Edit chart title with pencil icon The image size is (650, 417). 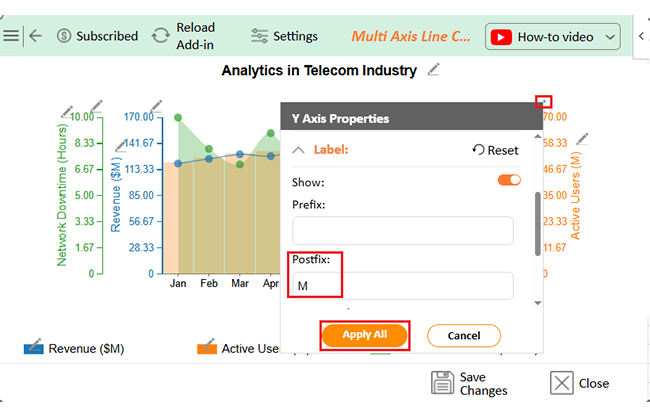(433, 69)
